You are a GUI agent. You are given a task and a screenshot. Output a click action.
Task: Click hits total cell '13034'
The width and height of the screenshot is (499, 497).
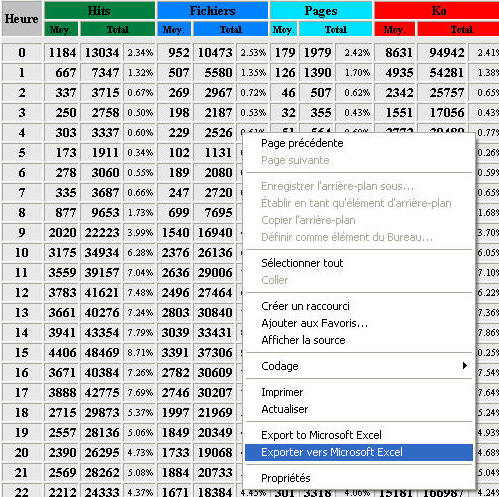tap(101, 53)
